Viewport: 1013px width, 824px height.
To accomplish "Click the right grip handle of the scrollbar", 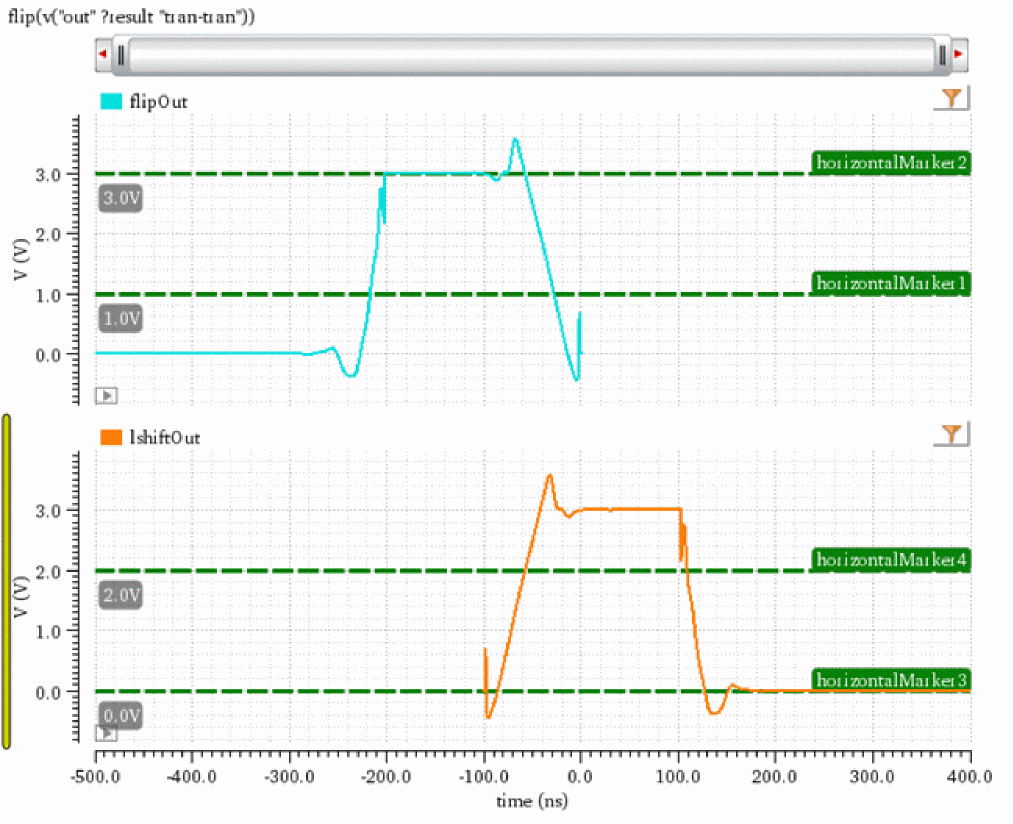I will pos(942,56).
